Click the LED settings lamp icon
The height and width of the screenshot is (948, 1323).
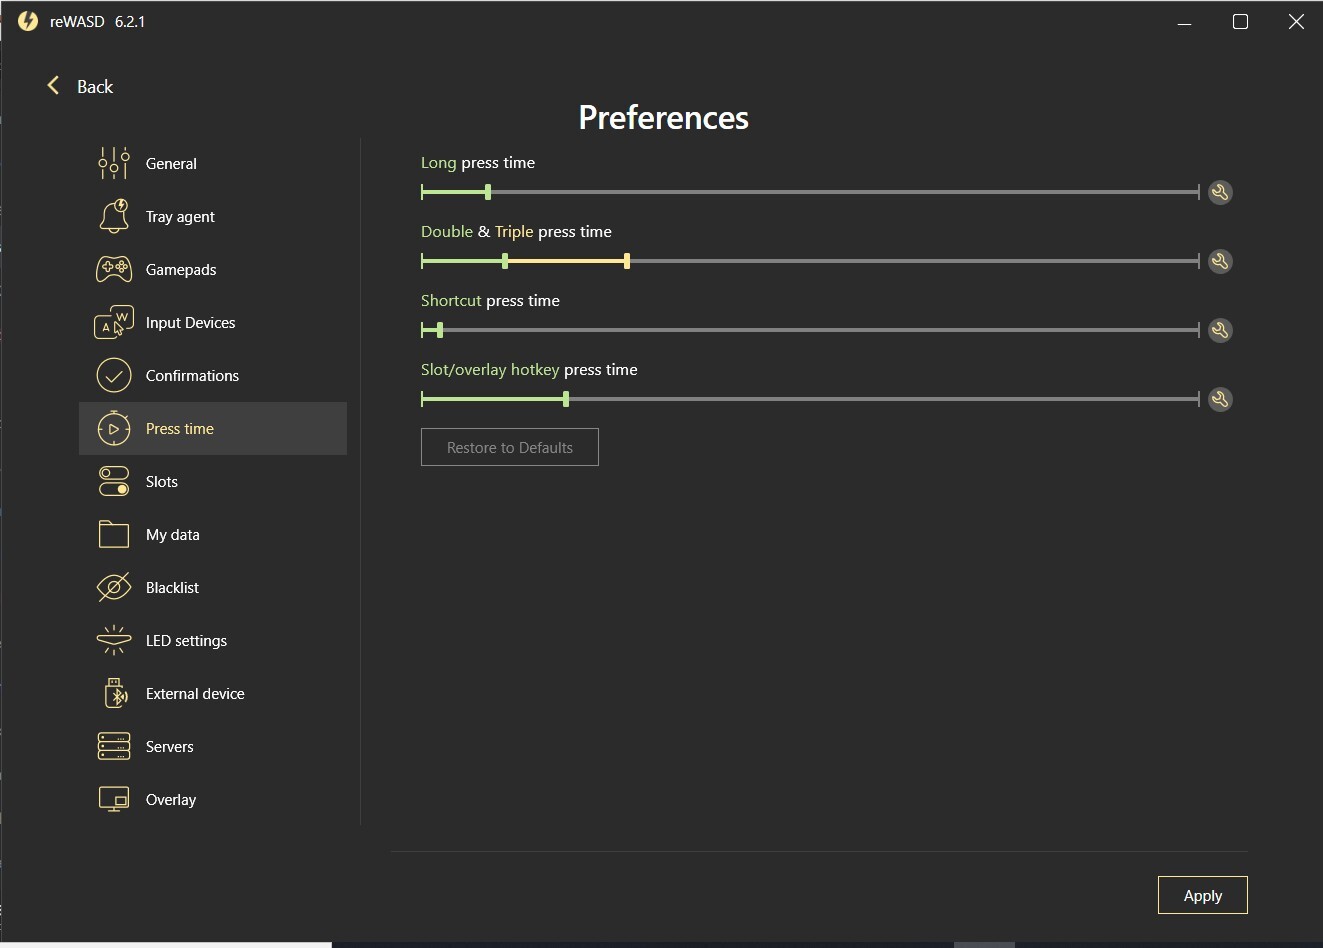(114, 640)
